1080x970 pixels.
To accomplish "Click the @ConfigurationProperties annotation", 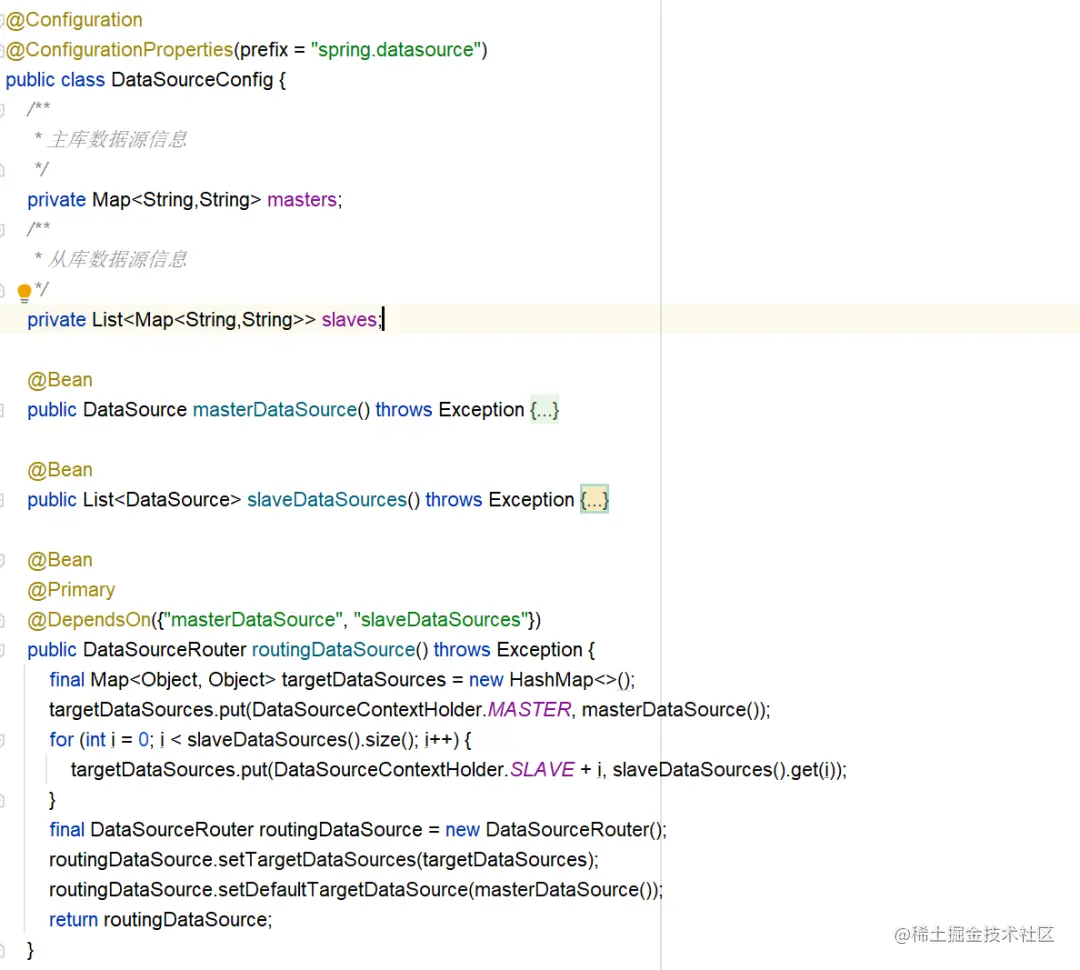I will (x=120, y=50).
